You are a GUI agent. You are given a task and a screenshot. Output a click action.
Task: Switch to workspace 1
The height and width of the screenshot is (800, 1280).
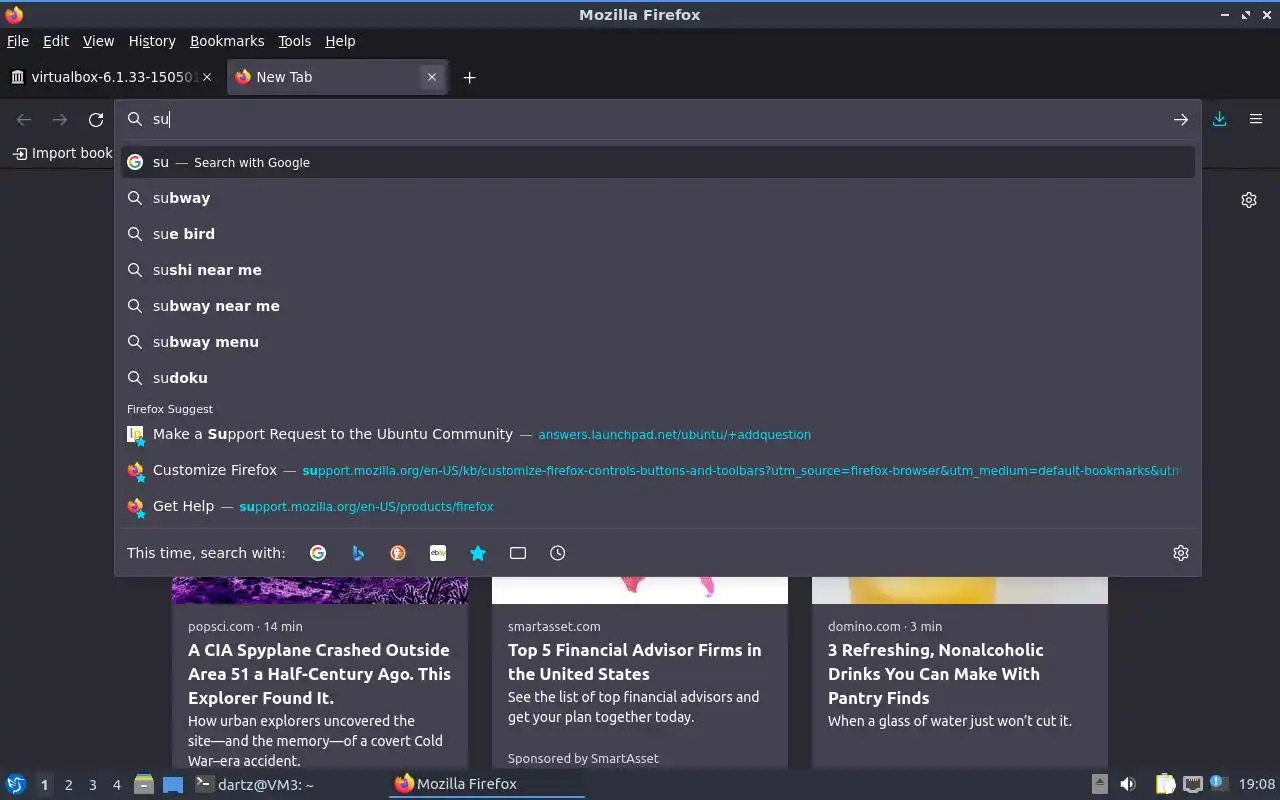(x=44, y=785)
